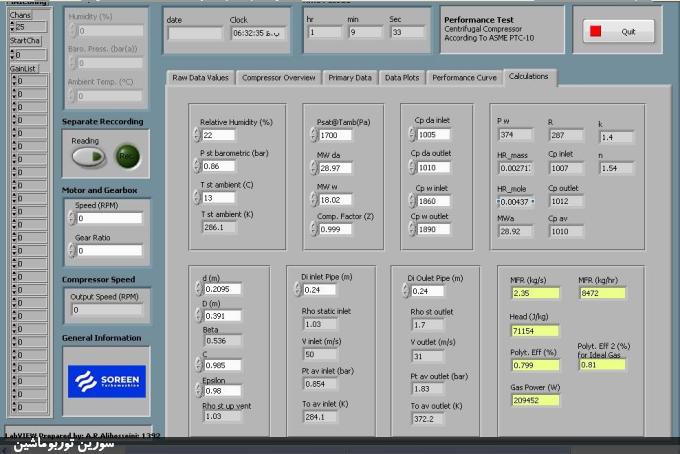Go to the Performance Curve tab
This screenshot has width=680, height=454.
[464, 77]
